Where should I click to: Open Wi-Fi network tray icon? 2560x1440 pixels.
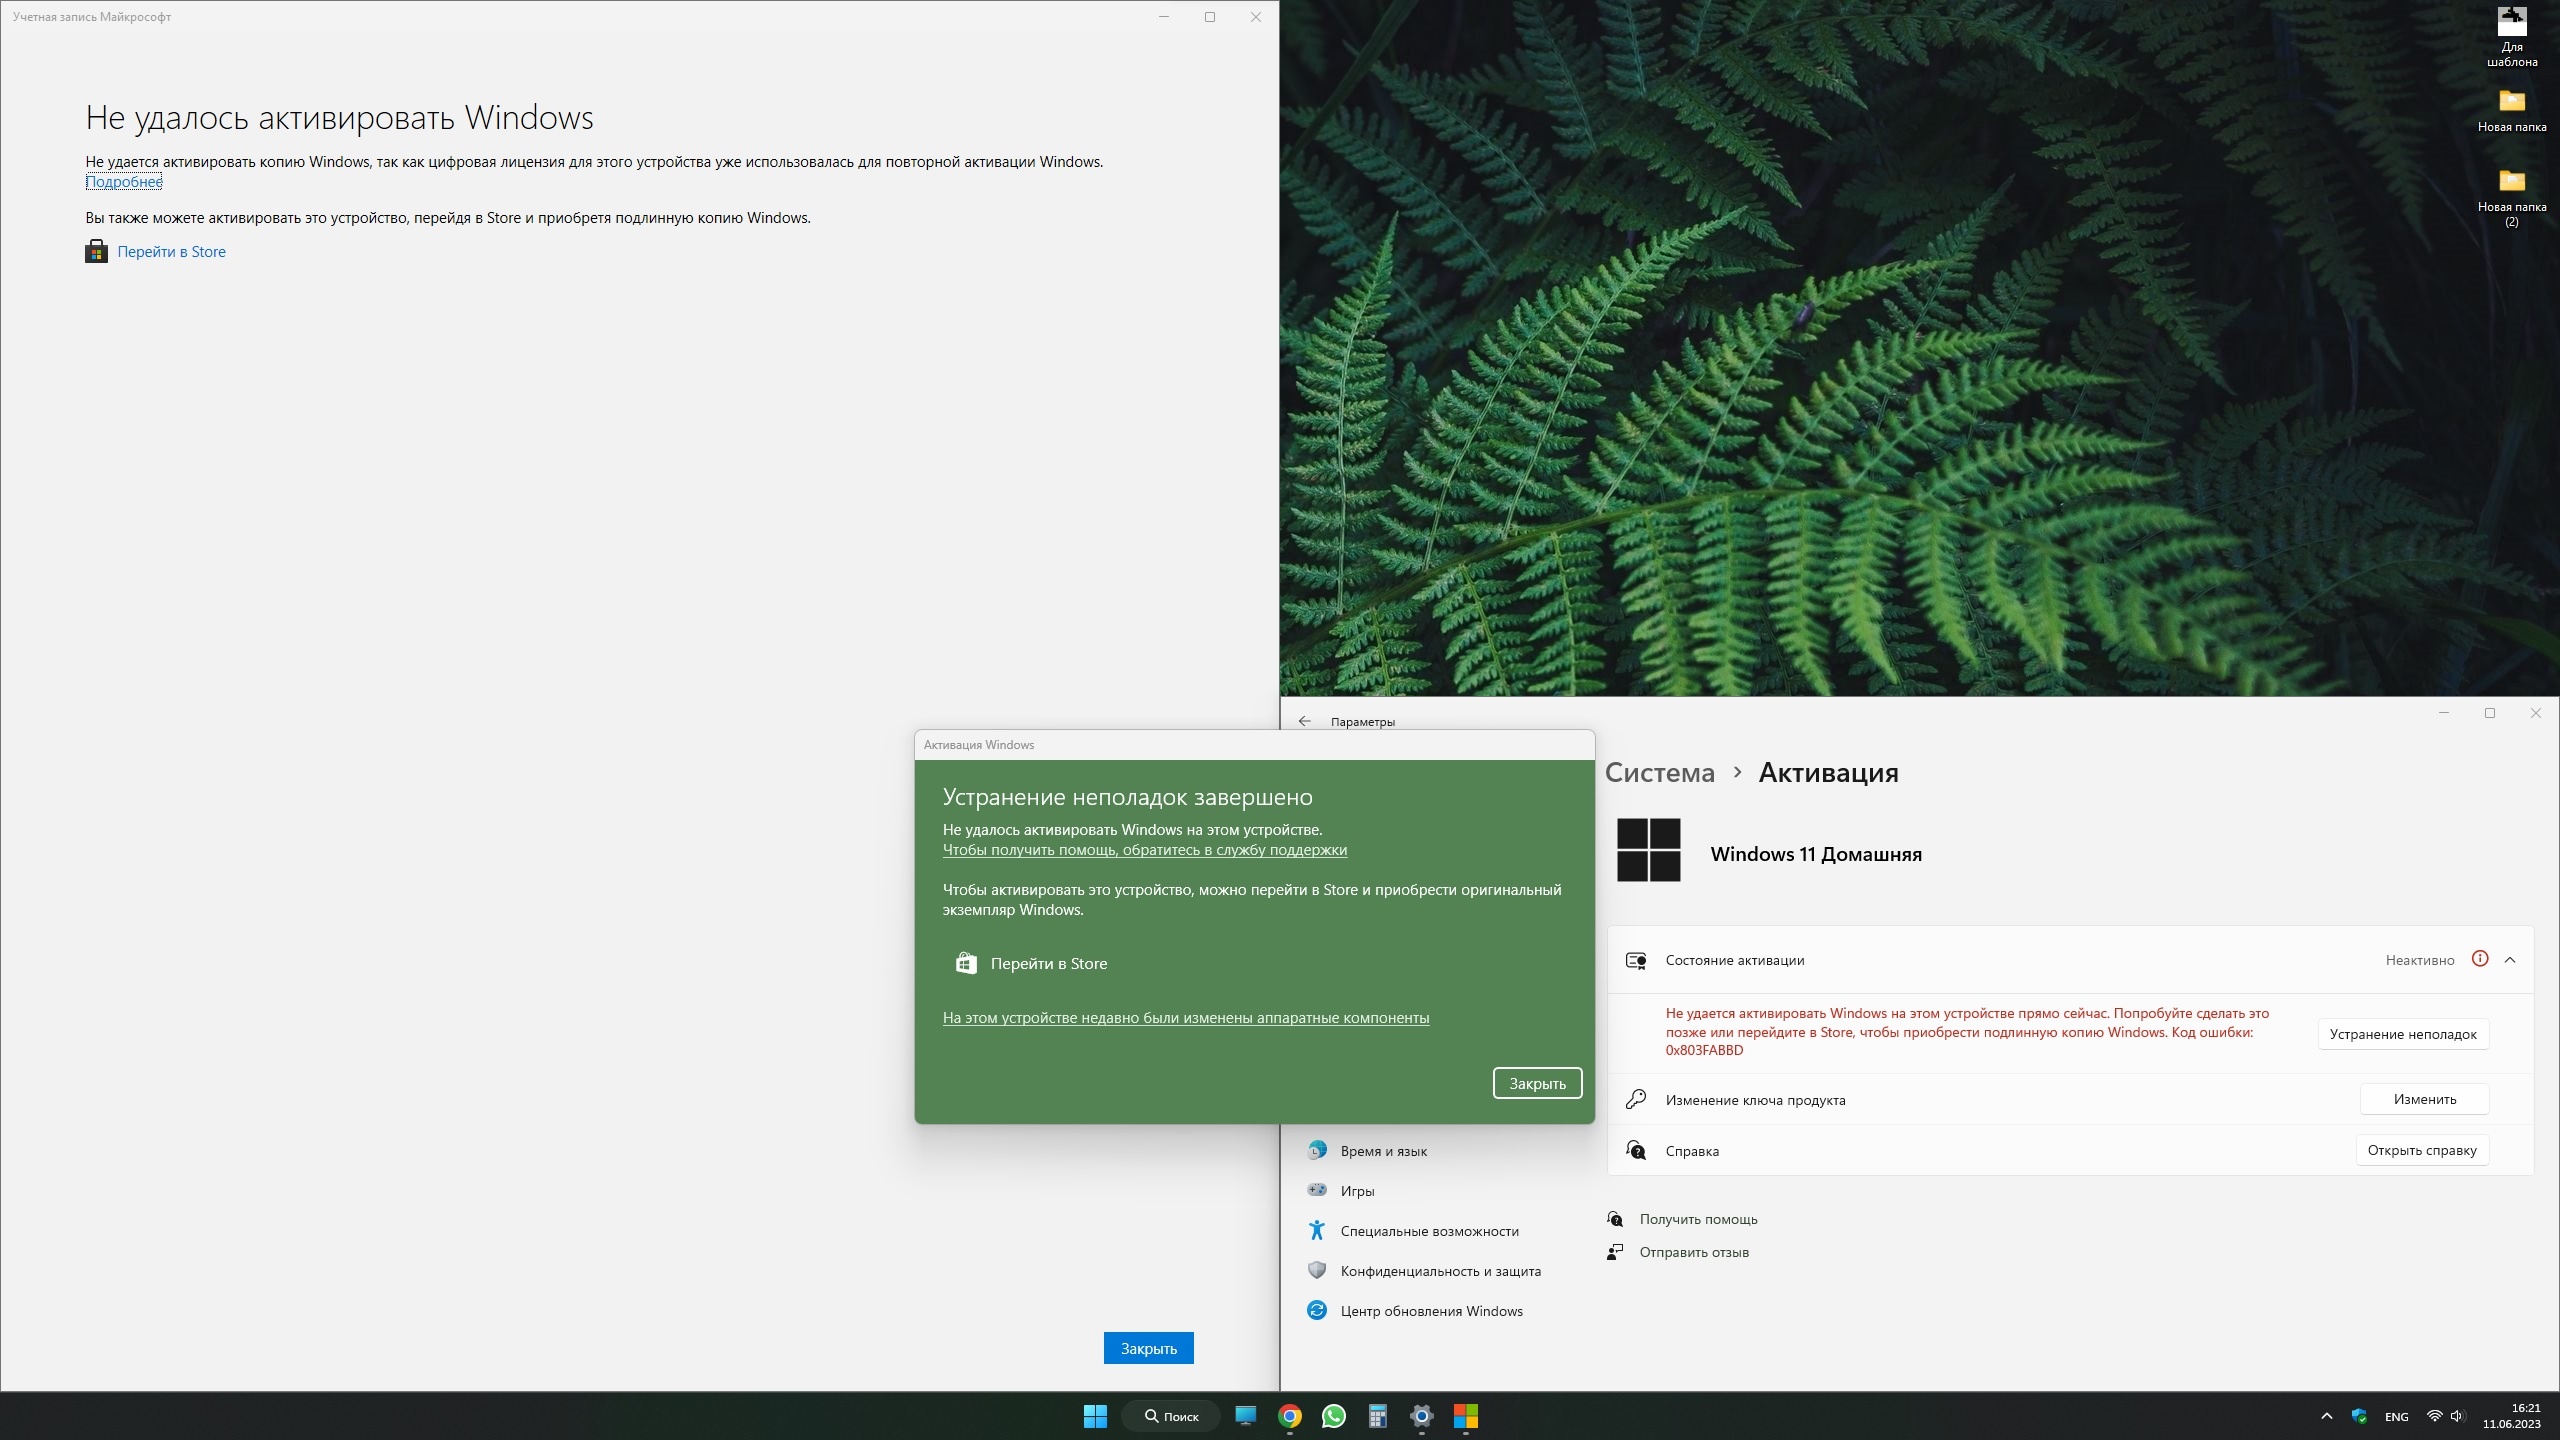(x=2435, y=1416)
